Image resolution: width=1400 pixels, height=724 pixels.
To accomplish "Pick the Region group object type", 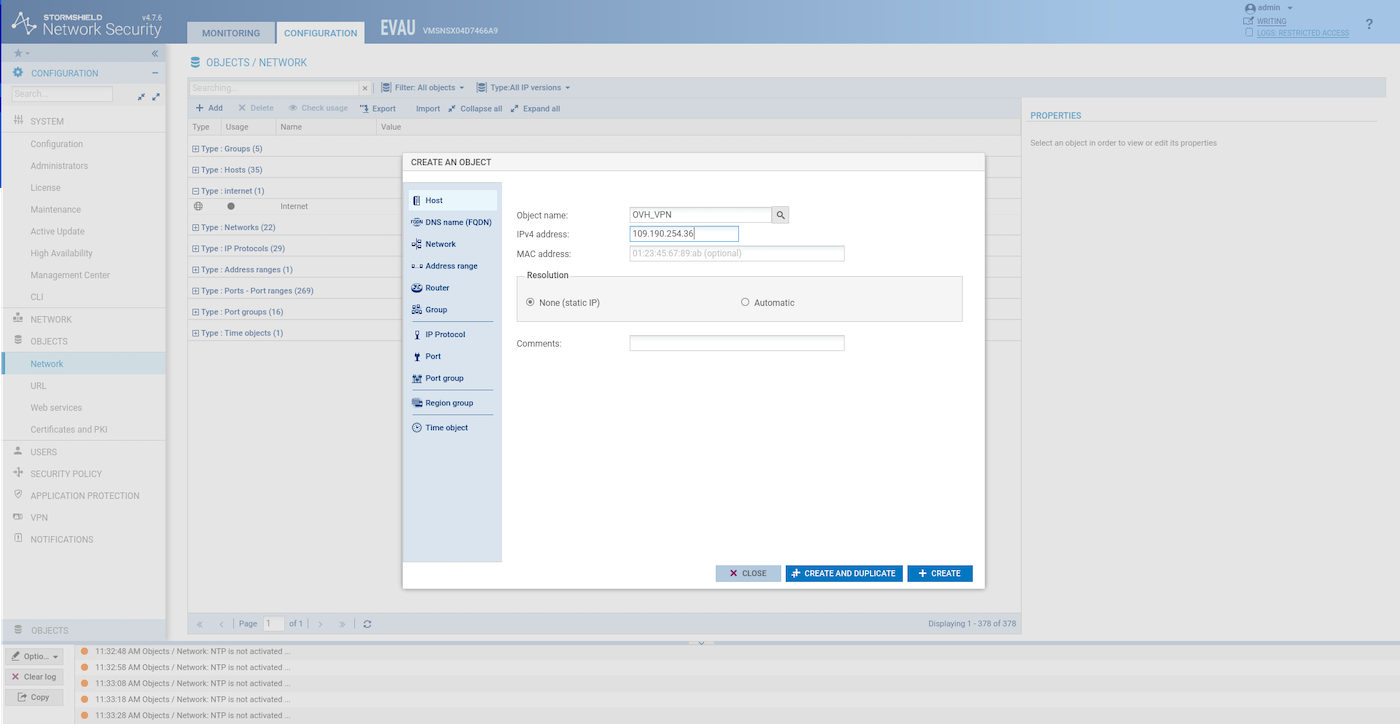I will pos(448,403).
